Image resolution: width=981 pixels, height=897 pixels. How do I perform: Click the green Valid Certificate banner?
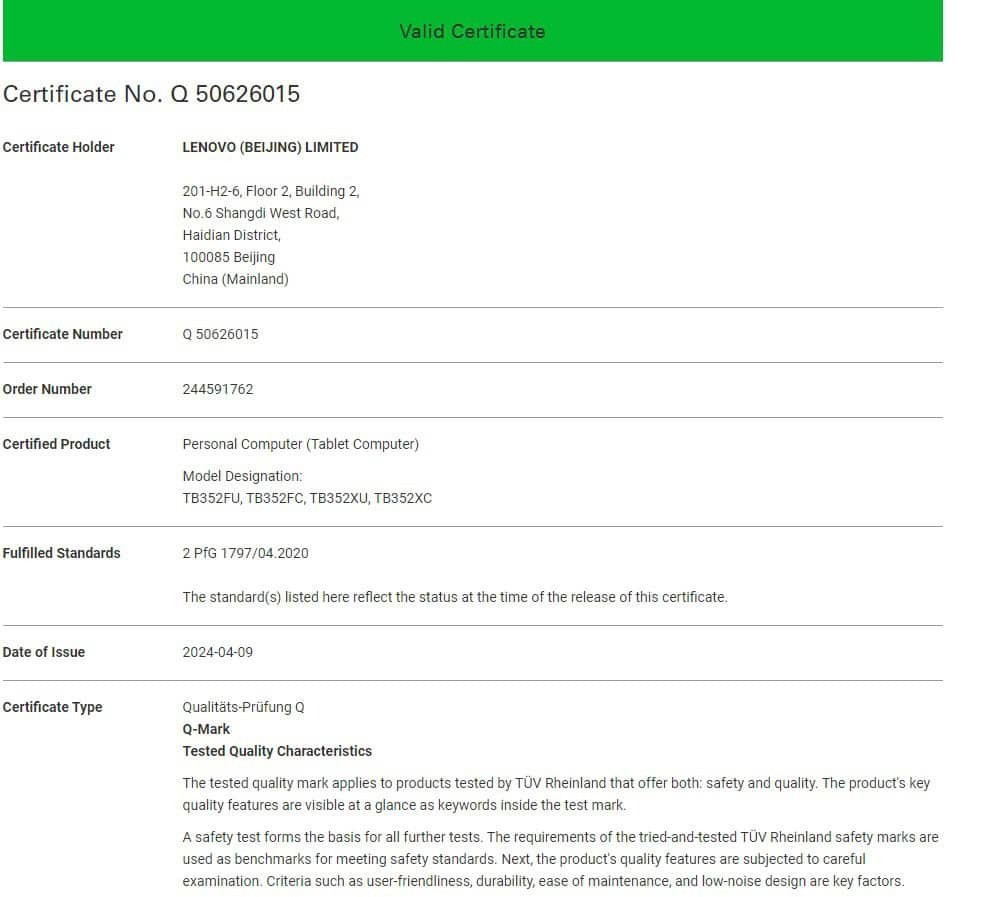coord(472,31)
